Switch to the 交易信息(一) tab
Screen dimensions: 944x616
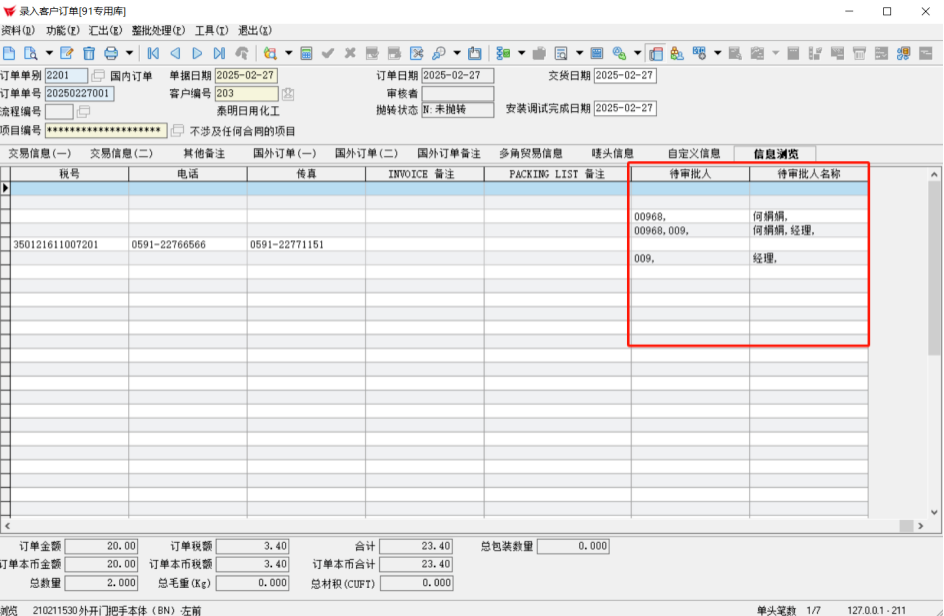coord(40,154)
